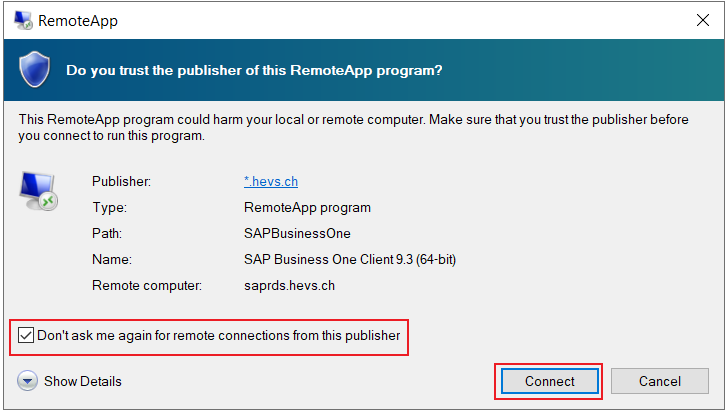Tick the Don't ask me again checkbox box
The image size is (728, 412).
point(26,335)
